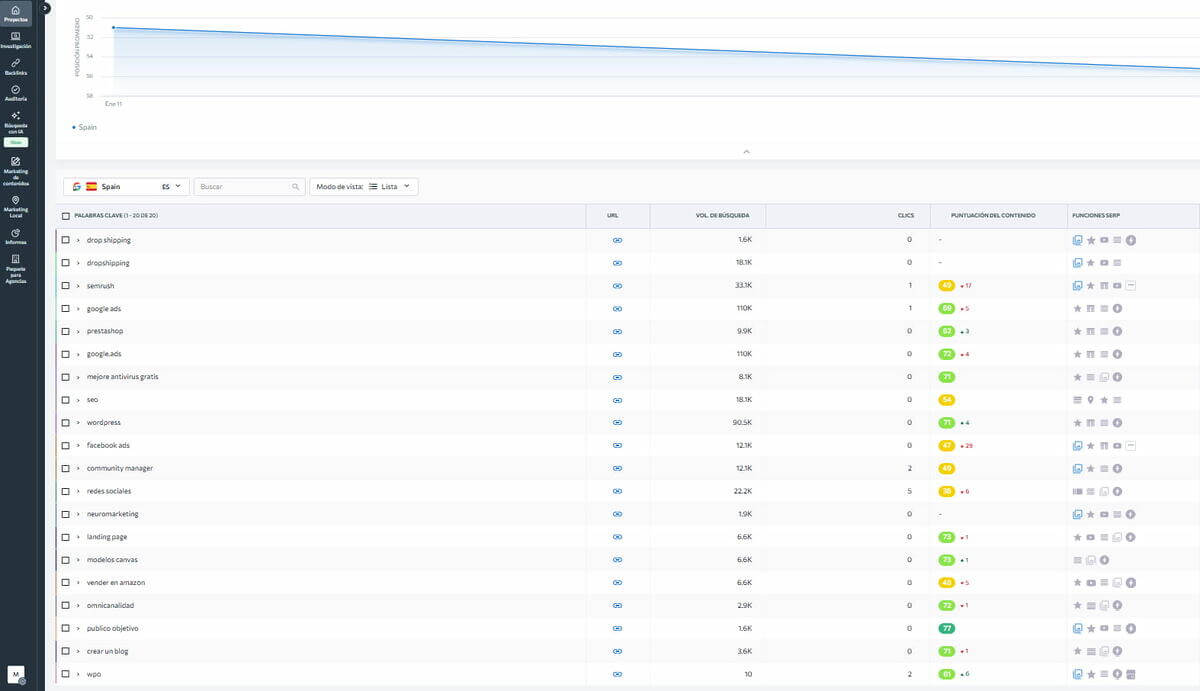This screenshot has height=691, width=1200.
Task: Sort by Clics column header
Action: [905, 216]
